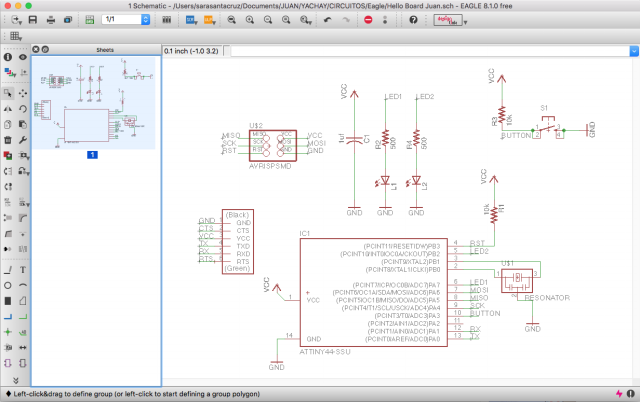The image size is (640, 402).
Task: Click the Zoom to fit icon
Action: 231,20
